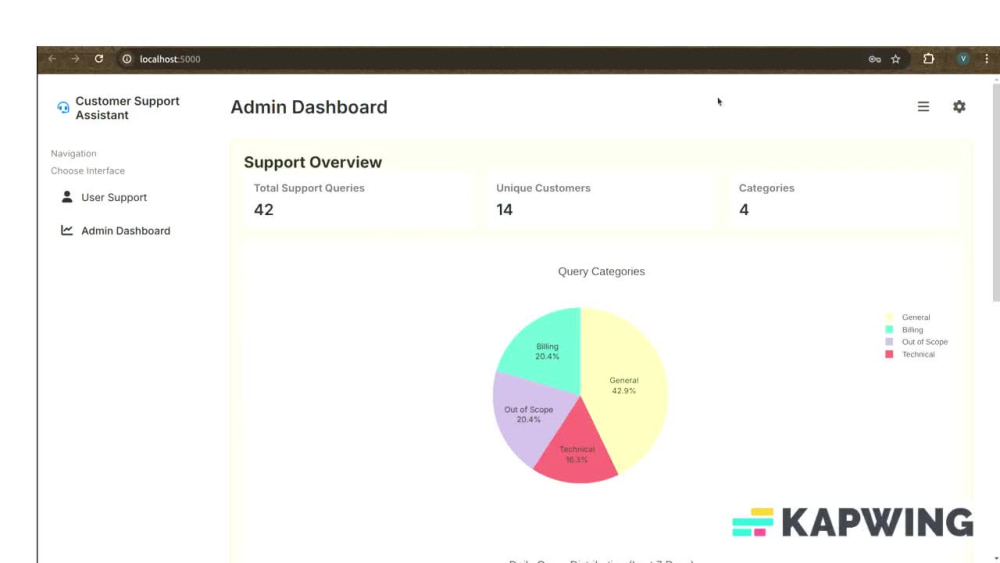Click Billing legend label
The height and width of the screenshot is (563, 1000).
coord(912,330)
